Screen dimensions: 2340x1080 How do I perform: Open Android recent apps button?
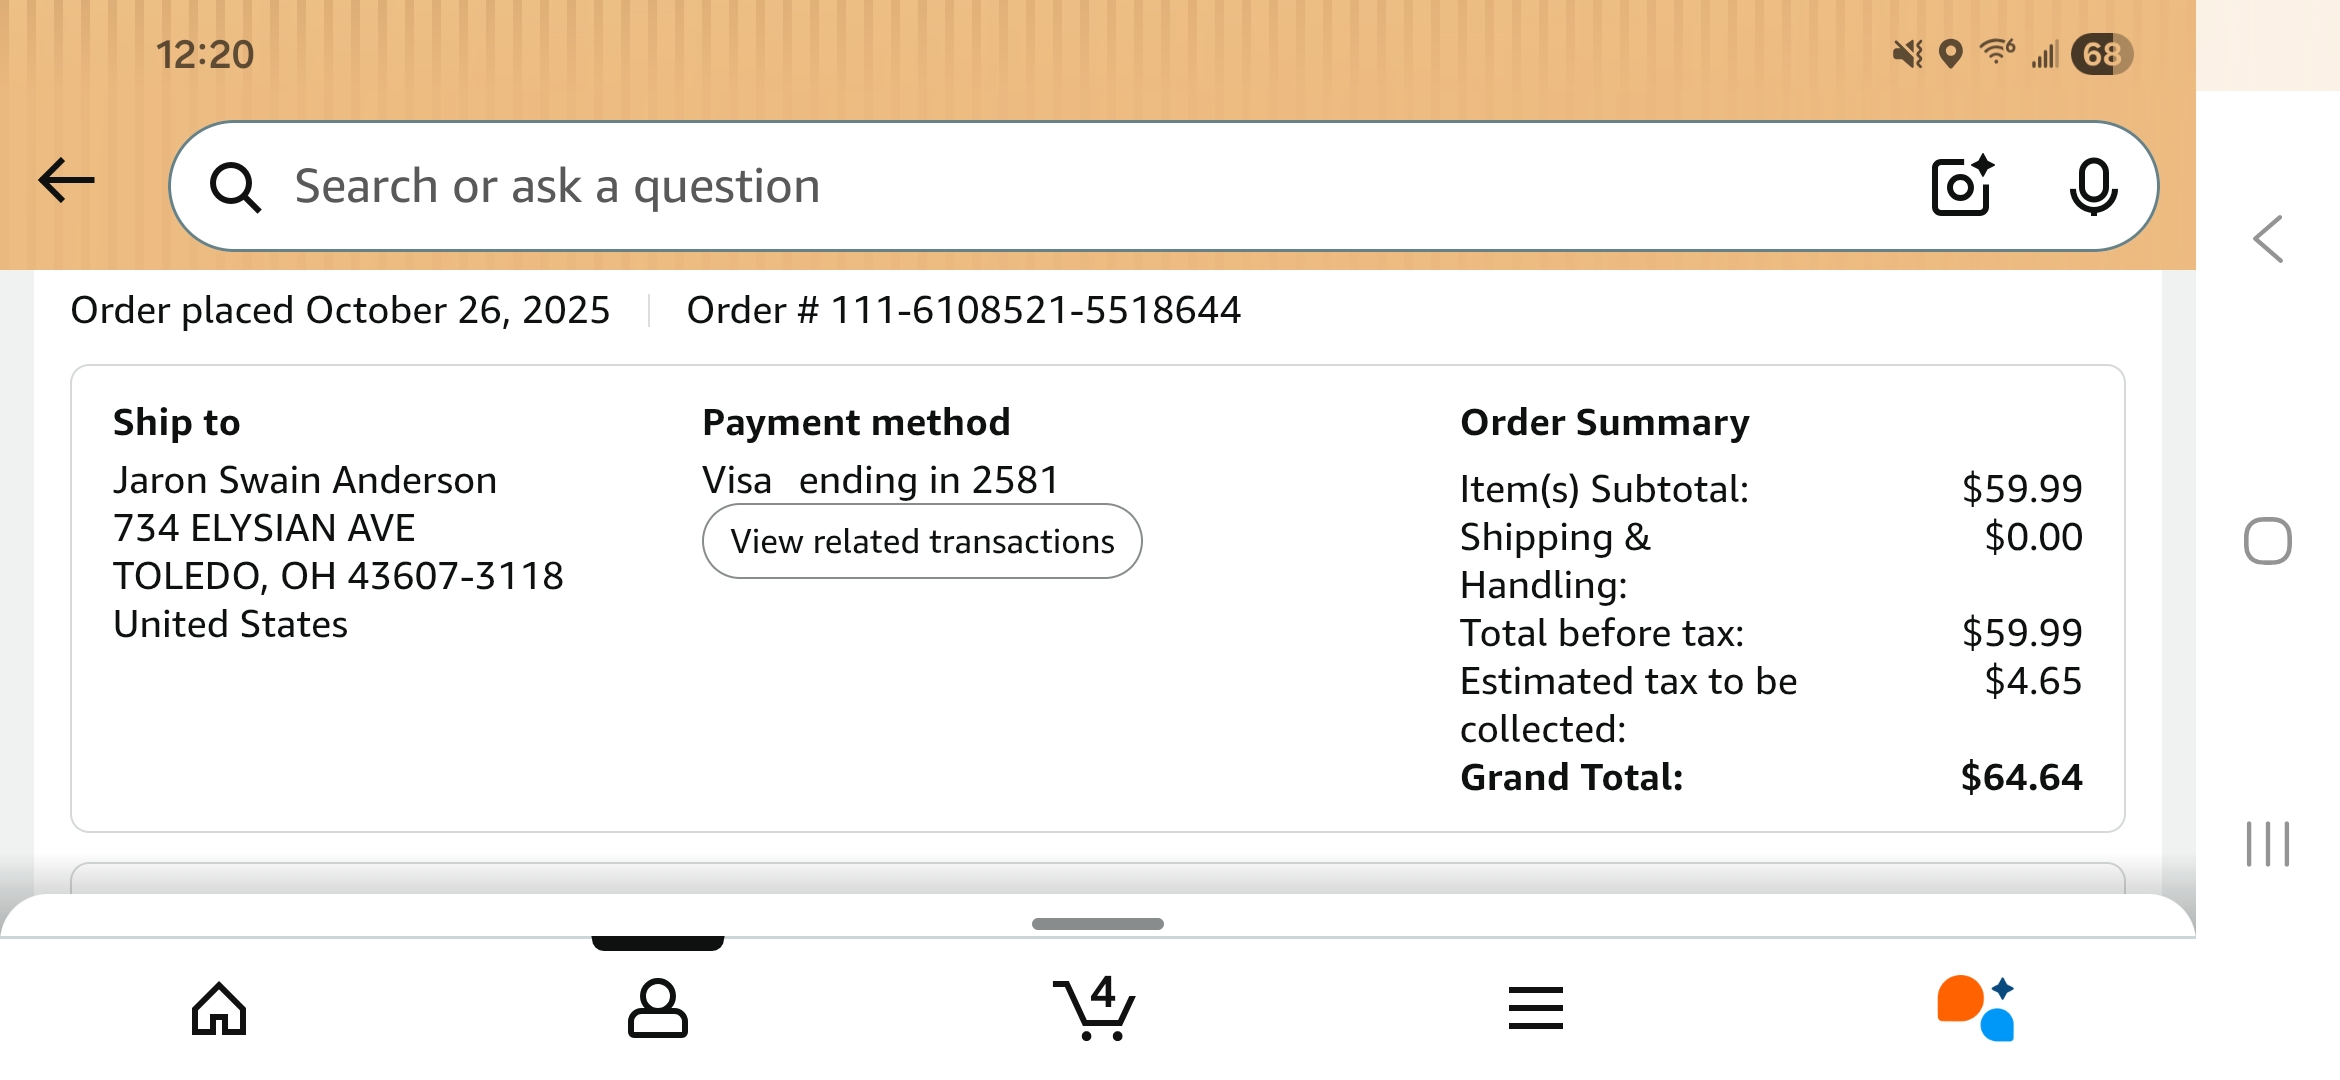(x=2267, y=844)
